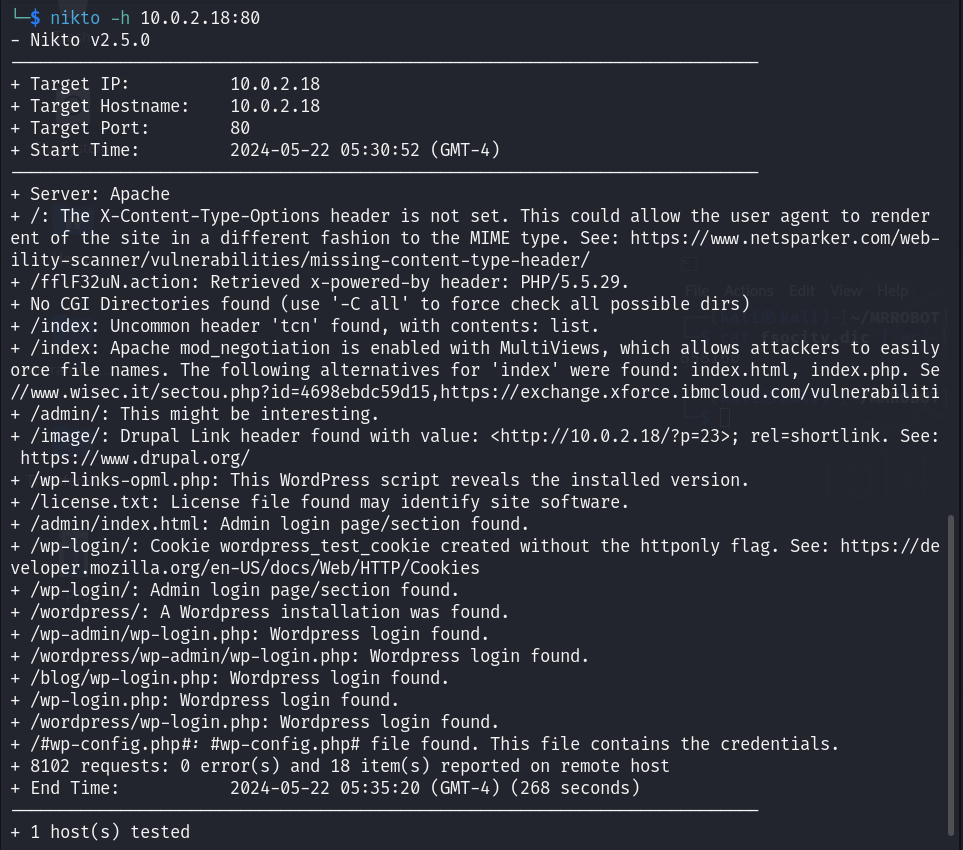Open the View menu
Screen dimensions: 963x850
(x=845, y=291)
